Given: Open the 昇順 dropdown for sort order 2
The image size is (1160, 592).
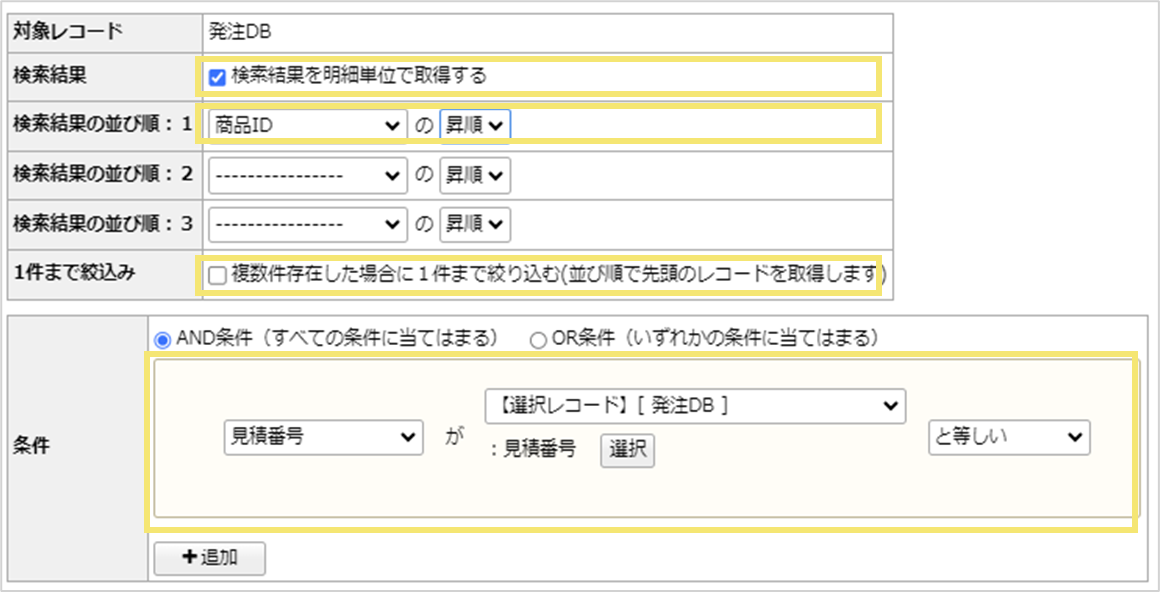Looking at the screenshot, I should pos(475,174).
